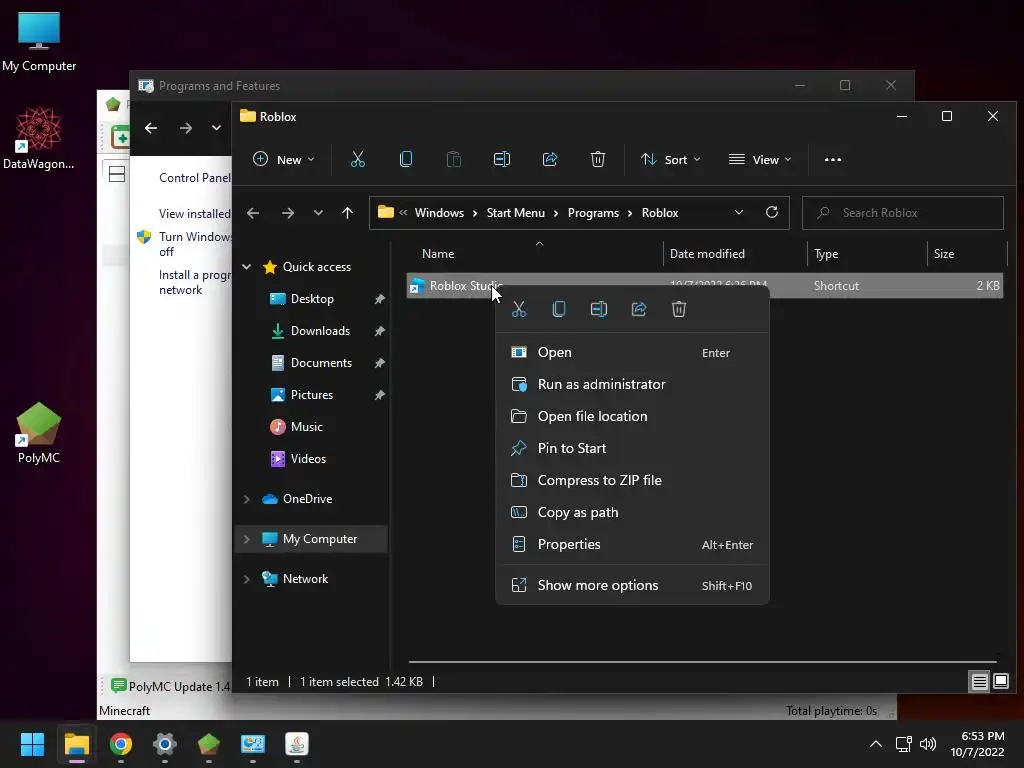1024x768 pixels.
Task: Click the Copy icon in context menu
Action: click(558, 309)
